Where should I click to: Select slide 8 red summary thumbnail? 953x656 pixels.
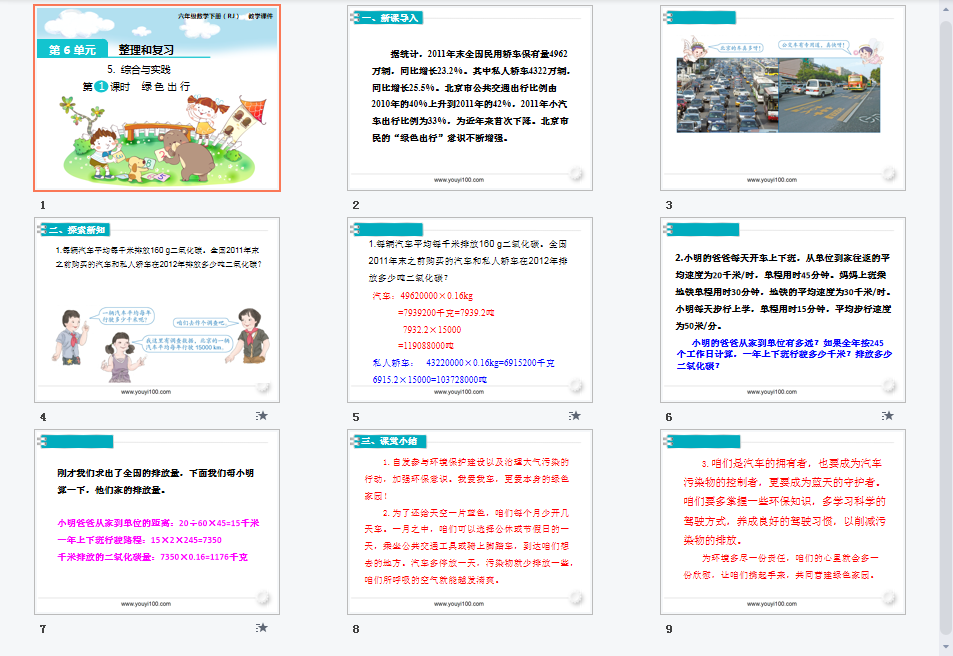point(470,522)
